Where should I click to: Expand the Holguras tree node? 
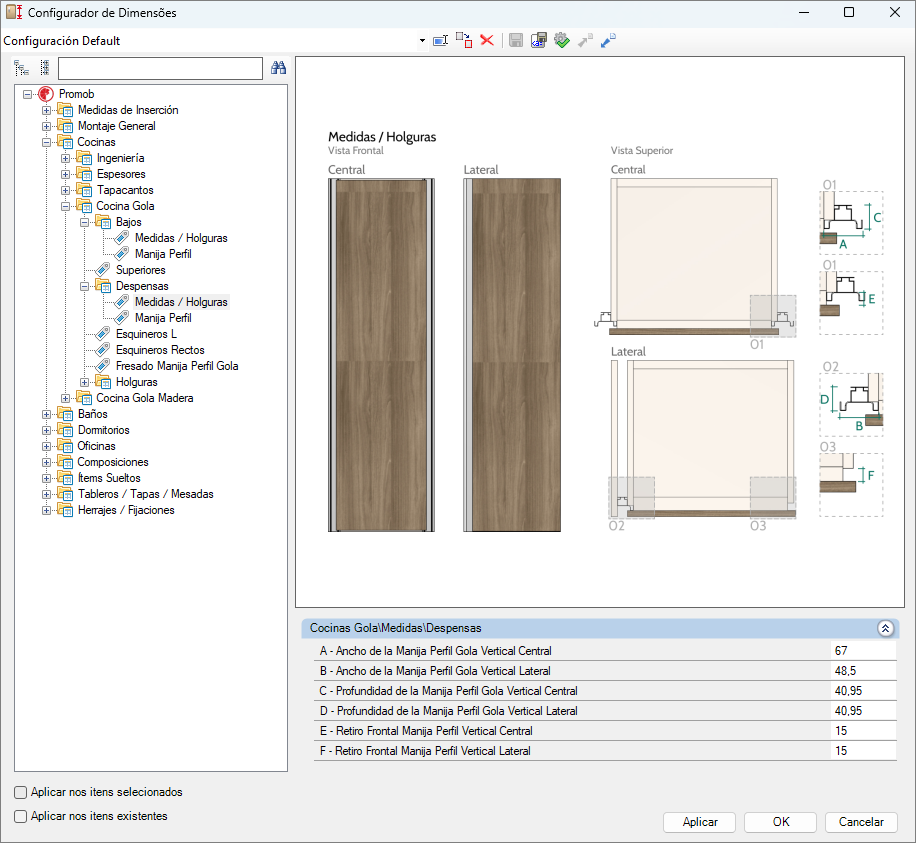click(x=84, y=382)
